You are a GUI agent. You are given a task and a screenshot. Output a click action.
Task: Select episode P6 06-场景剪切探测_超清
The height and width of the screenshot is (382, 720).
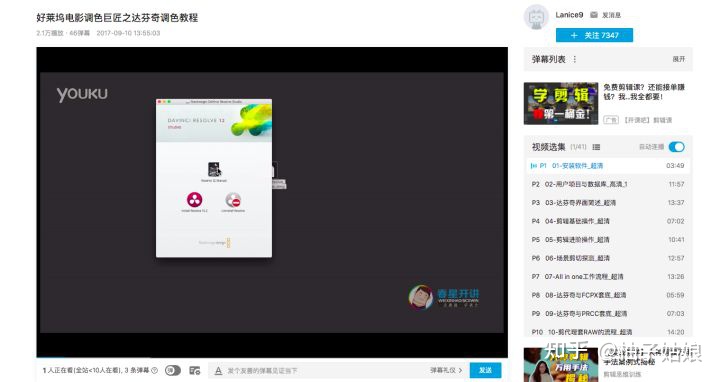click(608, 258)
